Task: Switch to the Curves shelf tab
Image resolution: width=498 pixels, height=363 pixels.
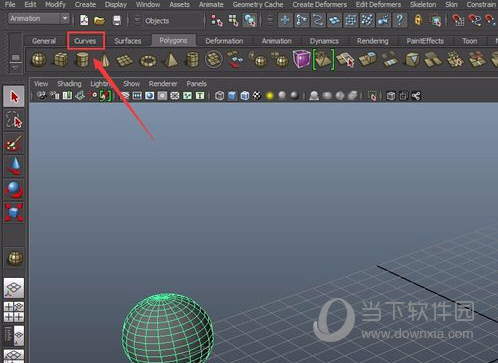Action: [85, 41]
